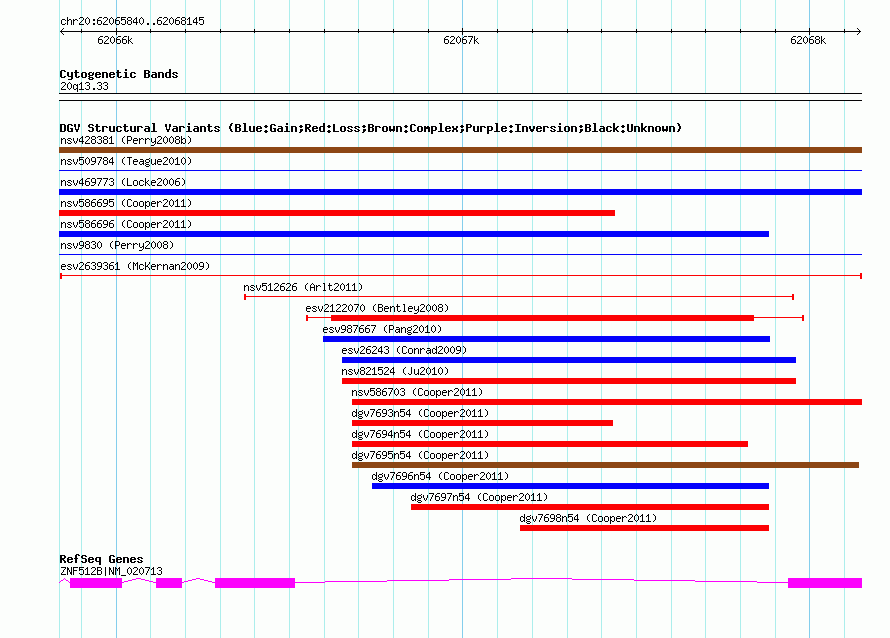The image size is (890, 638).
Task: Click the nsv428381 (Perry2008b) label
Action: 126,140
